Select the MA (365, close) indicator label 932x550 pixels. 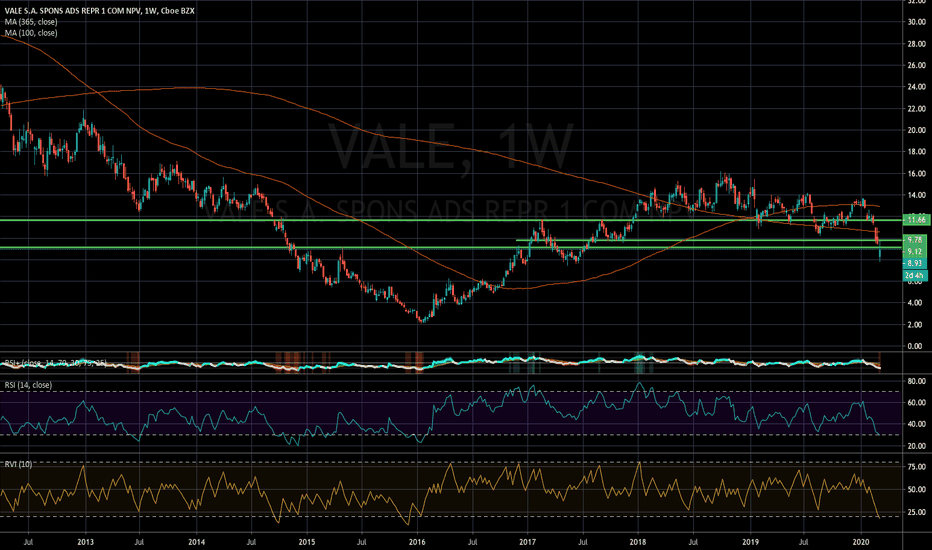[x=31, y=22]
